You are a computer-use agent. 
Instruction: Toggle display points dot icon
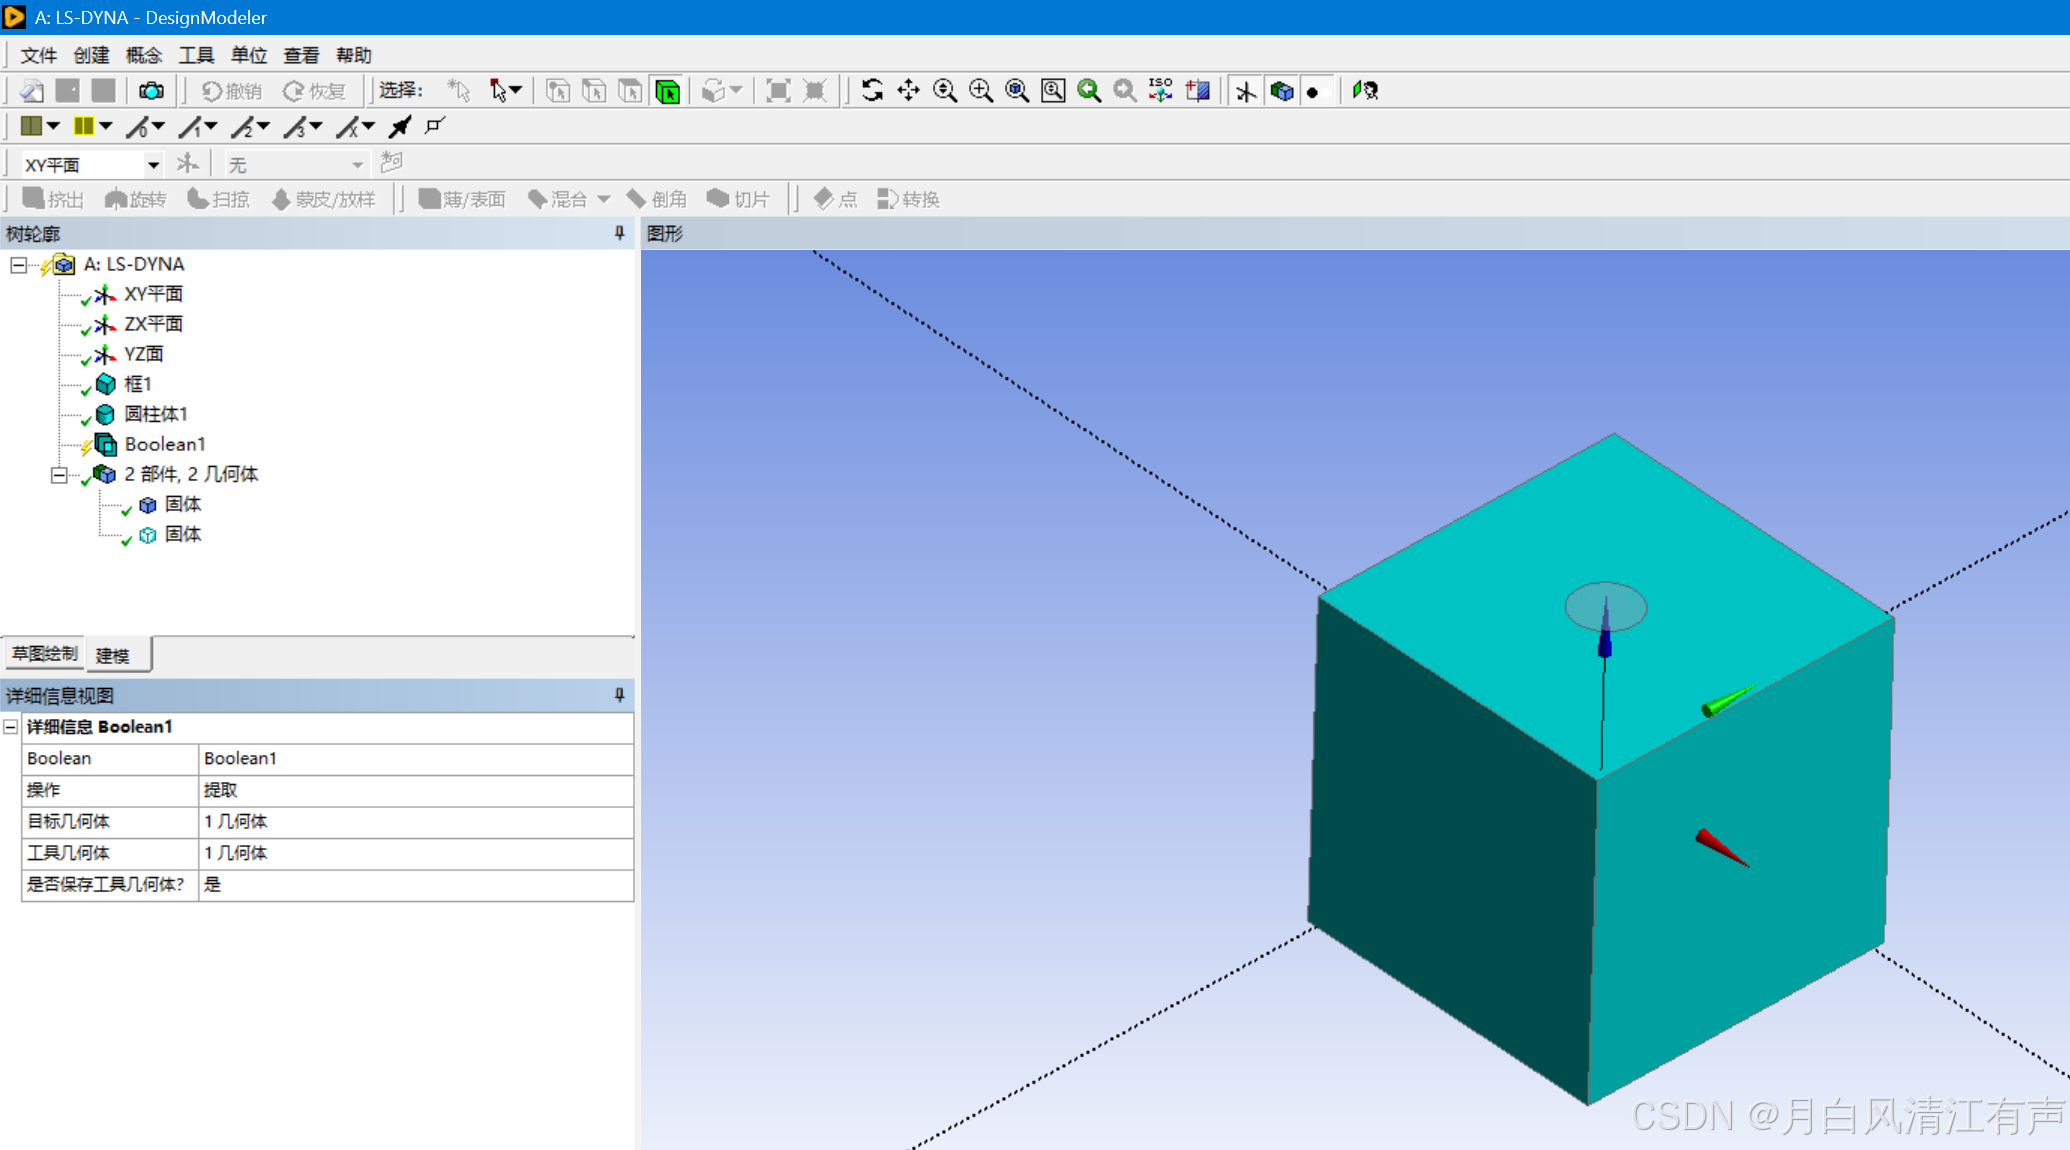click(x=1313, y=92)
